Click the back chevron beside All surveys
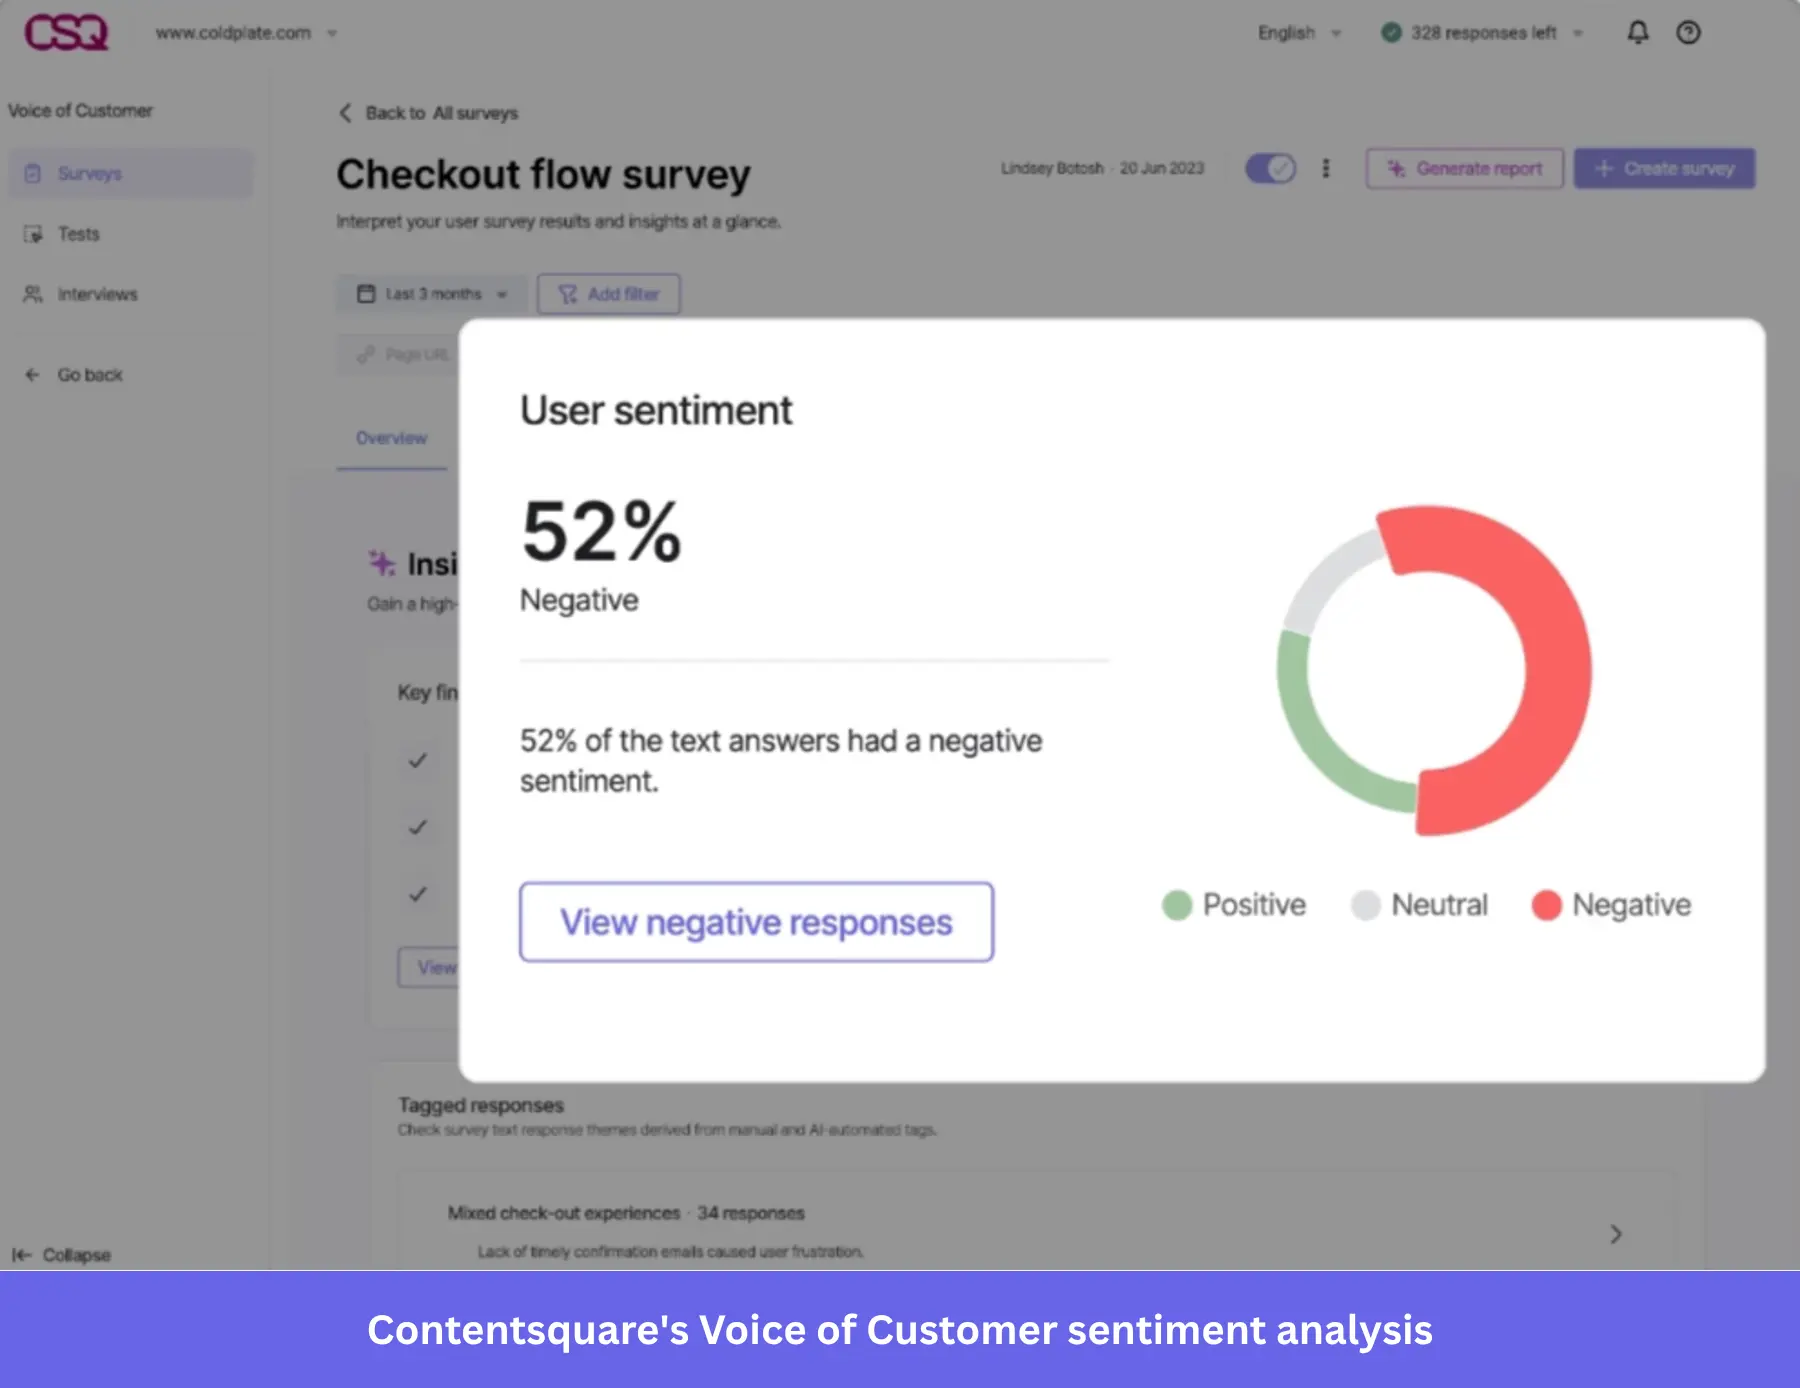The image size is (1800, 1388). click(x=345, y=113)
